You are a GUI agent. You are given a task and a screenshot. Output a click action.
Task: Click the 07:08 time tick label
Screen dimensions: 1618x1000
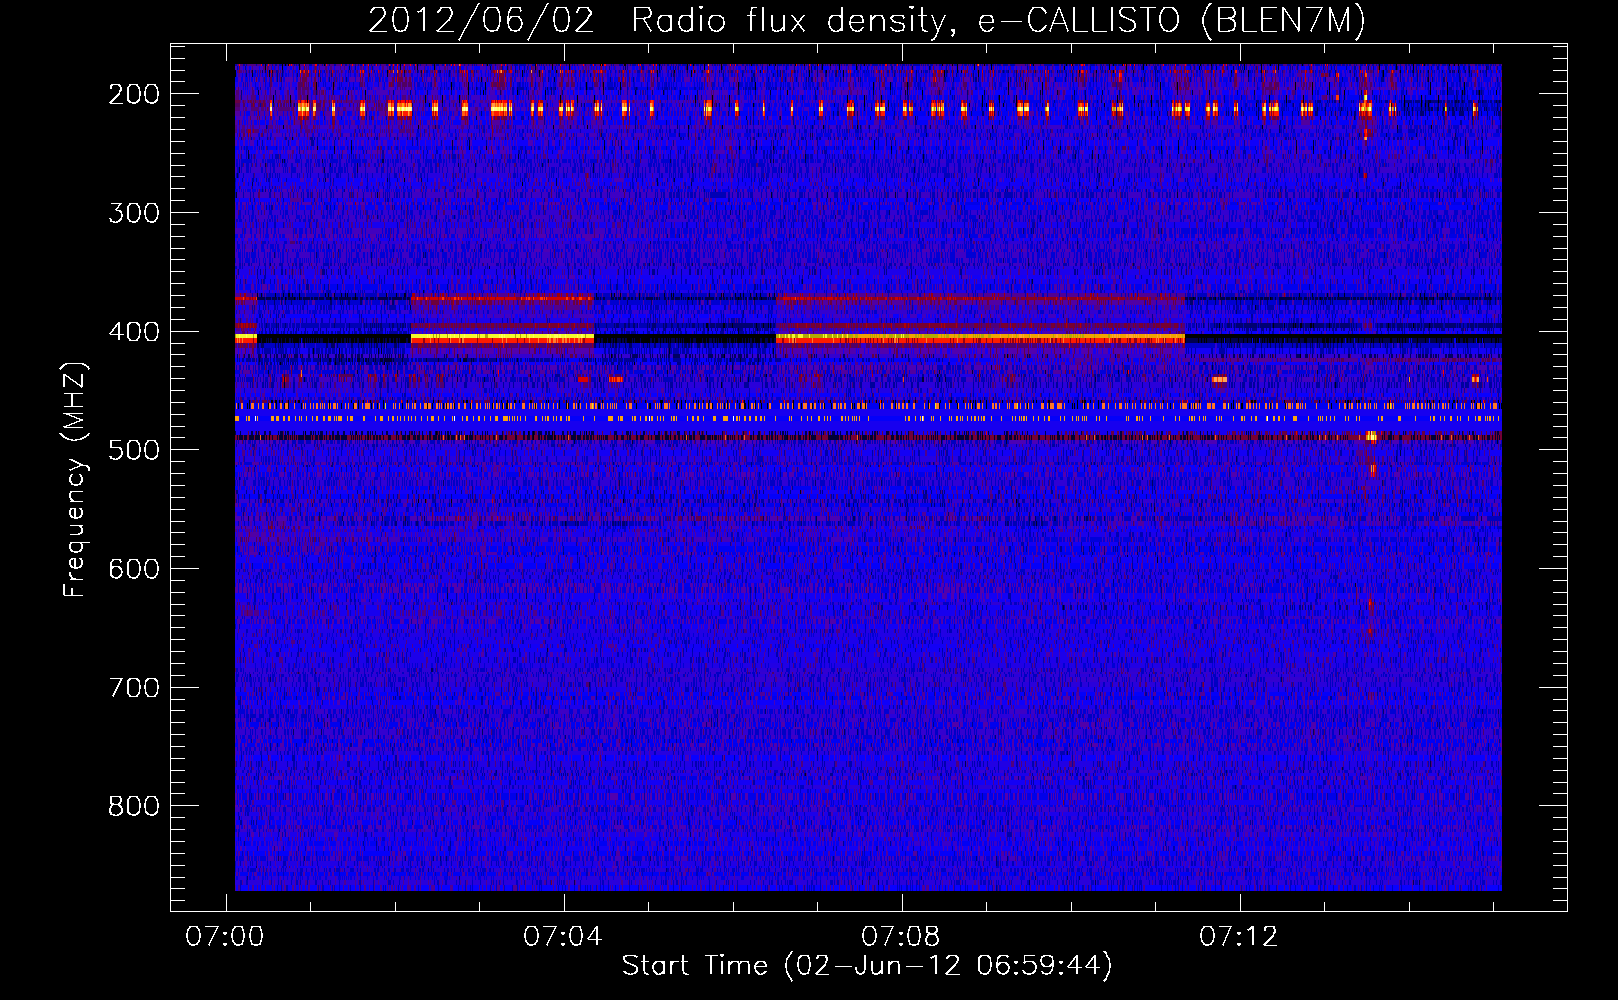[901, 937]
